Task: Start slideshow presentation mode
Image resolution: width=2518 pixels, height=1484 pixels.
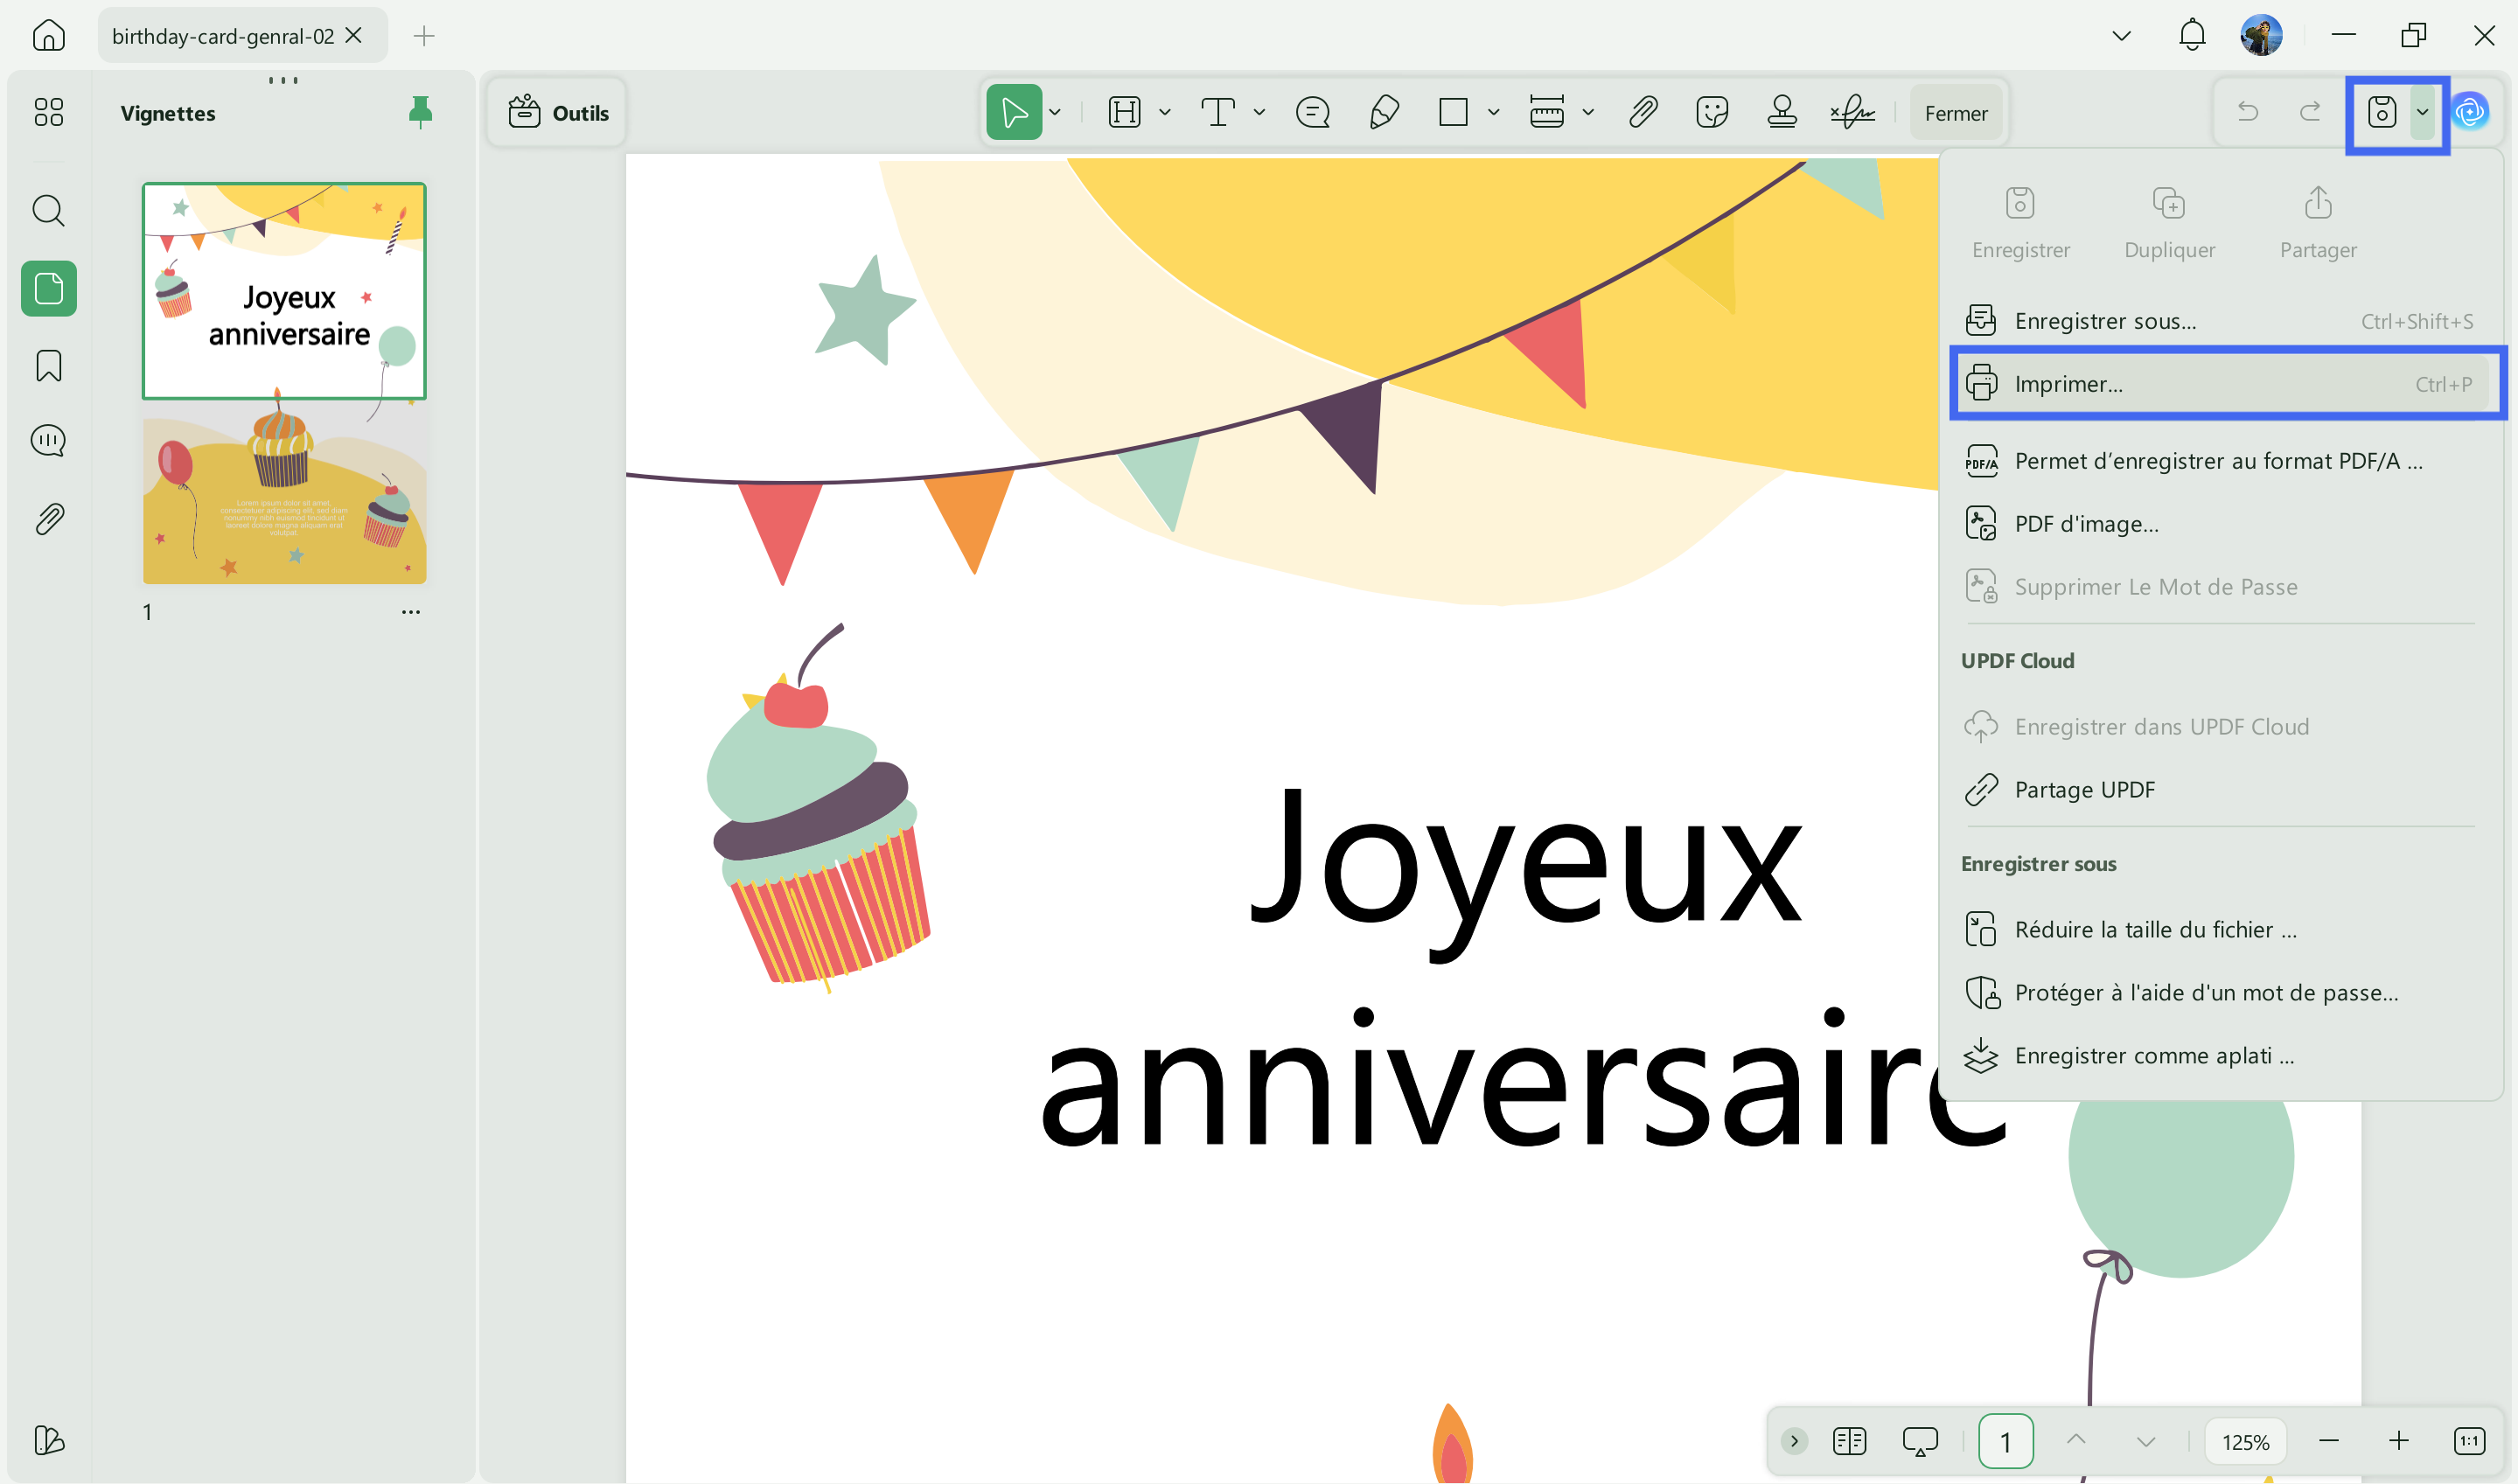Action: click(x=1920, y=1441)
